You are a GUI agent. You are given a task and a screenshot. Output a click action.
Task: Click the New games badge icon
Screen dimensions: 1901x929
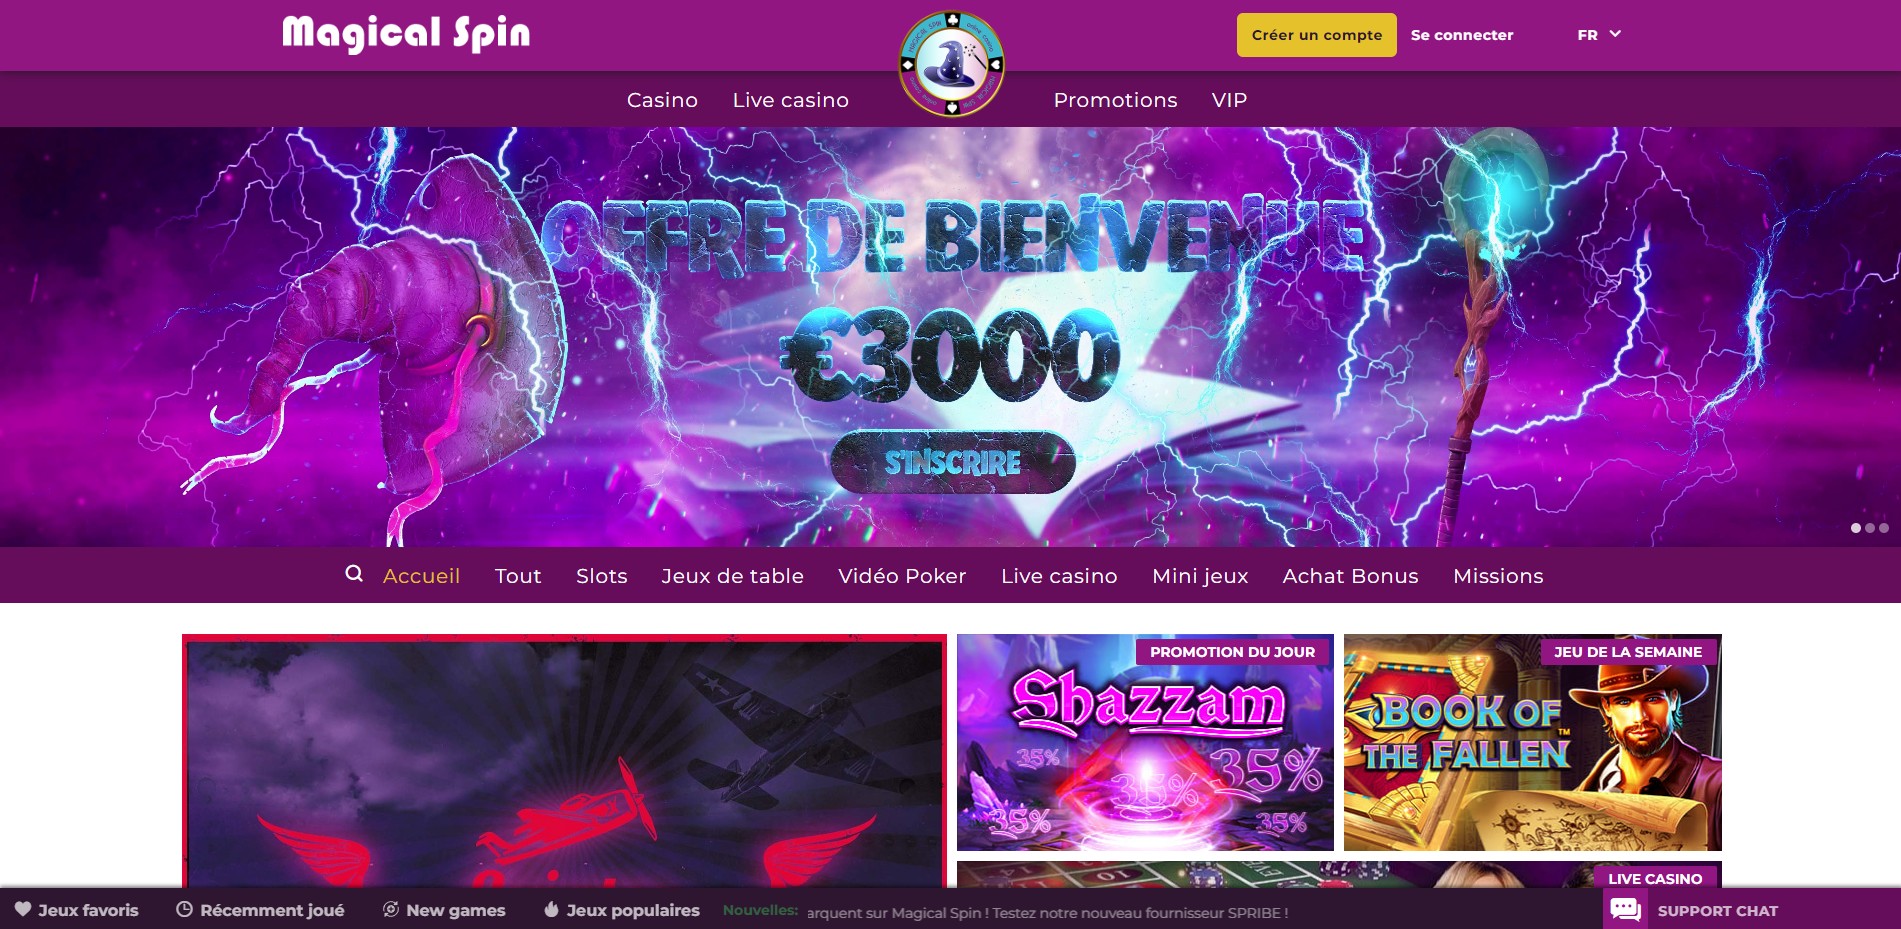391,909
